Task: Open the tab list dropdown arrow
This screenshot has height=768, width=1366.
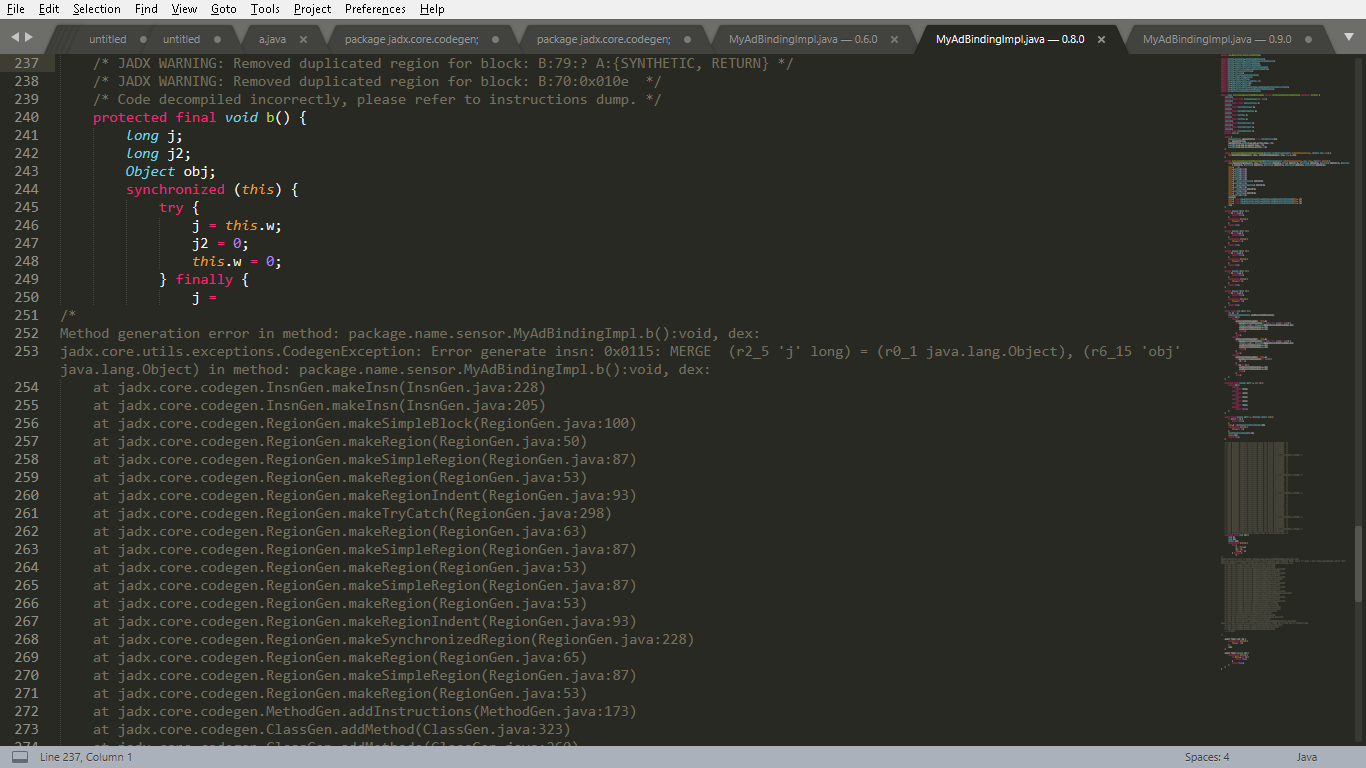Action: (x=1347, y=38)
